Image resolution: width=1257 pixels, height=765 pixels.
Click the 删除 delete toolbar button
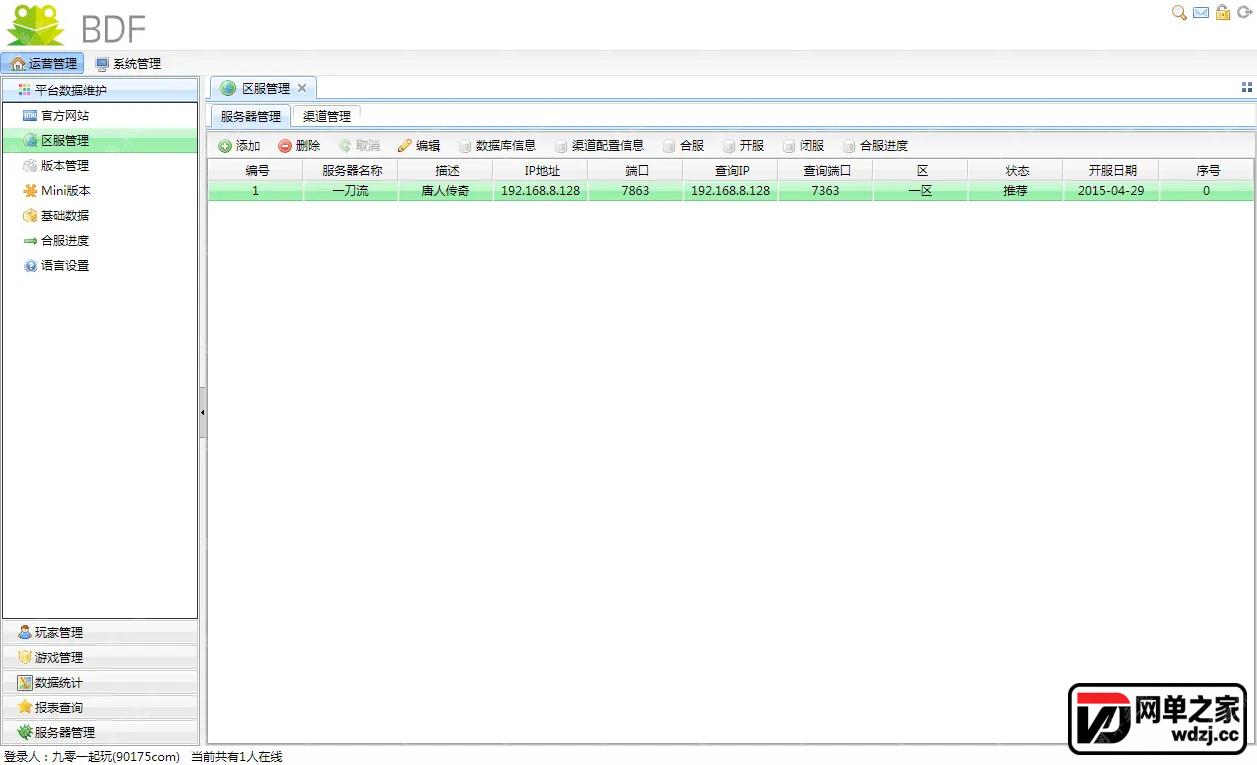[x=299, y=146]
